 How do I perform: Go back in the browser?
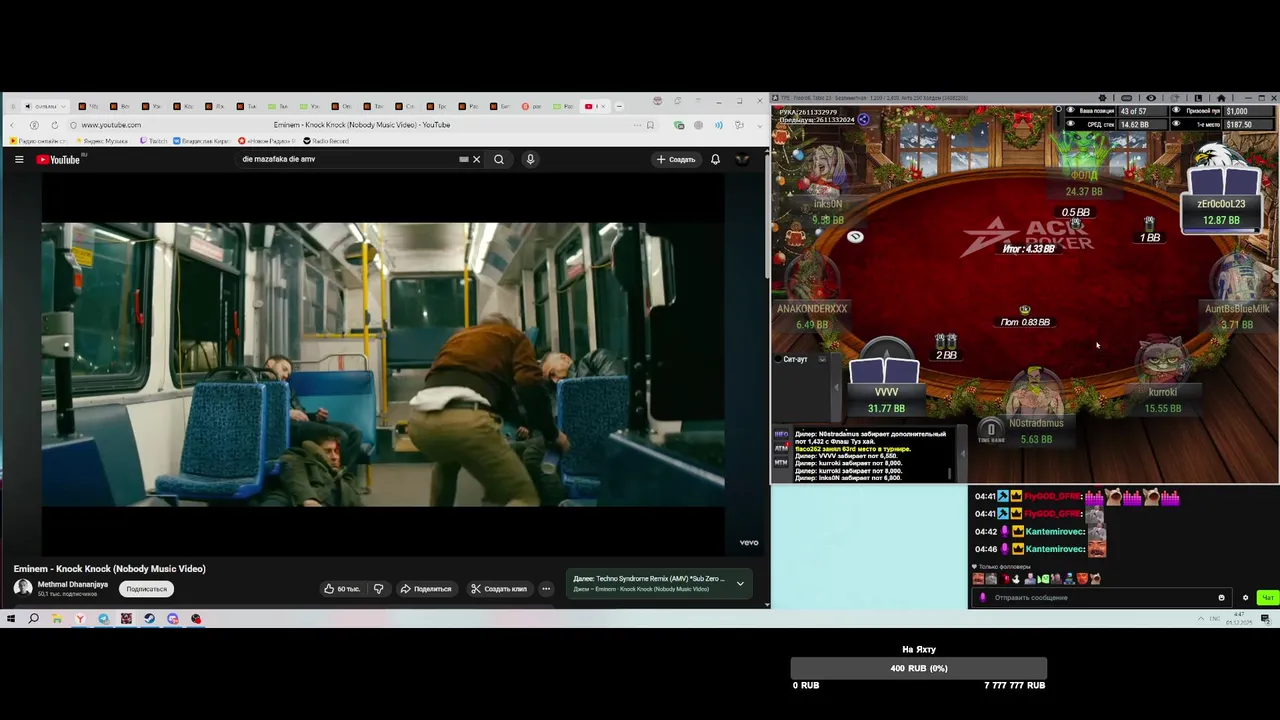13,125
